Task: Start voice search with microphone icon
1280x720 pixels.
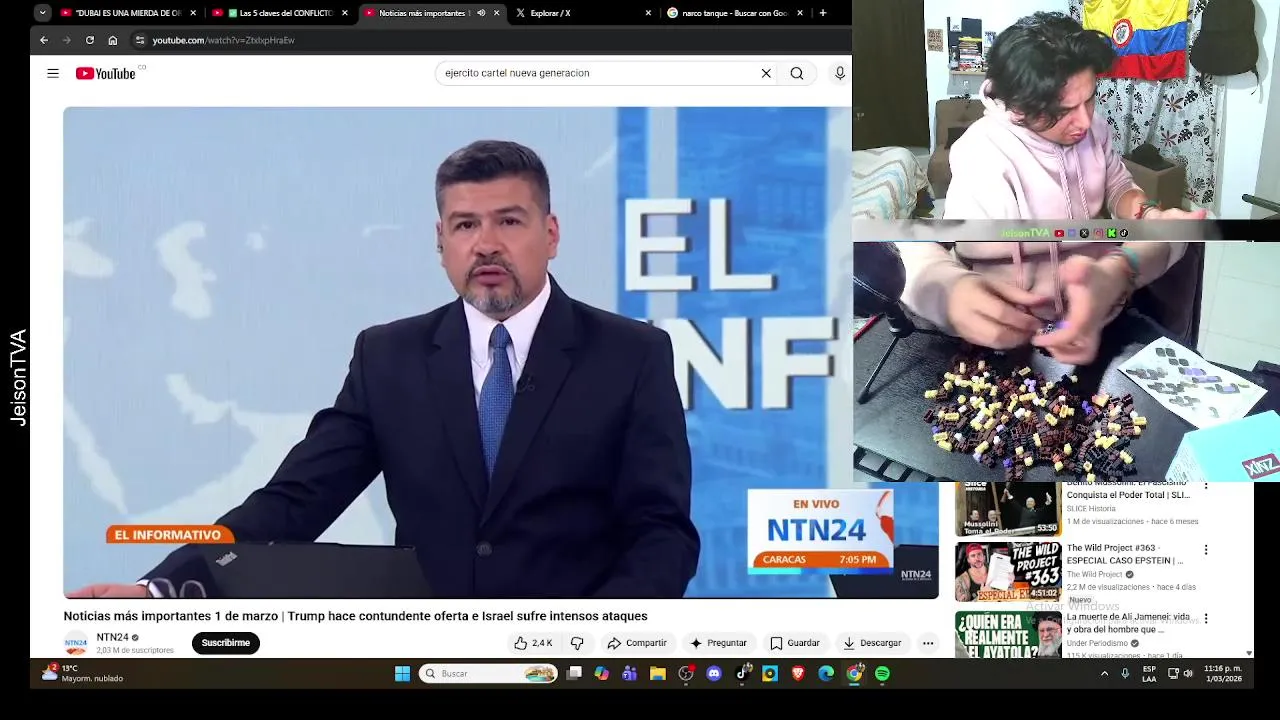Action: [840, 73]
